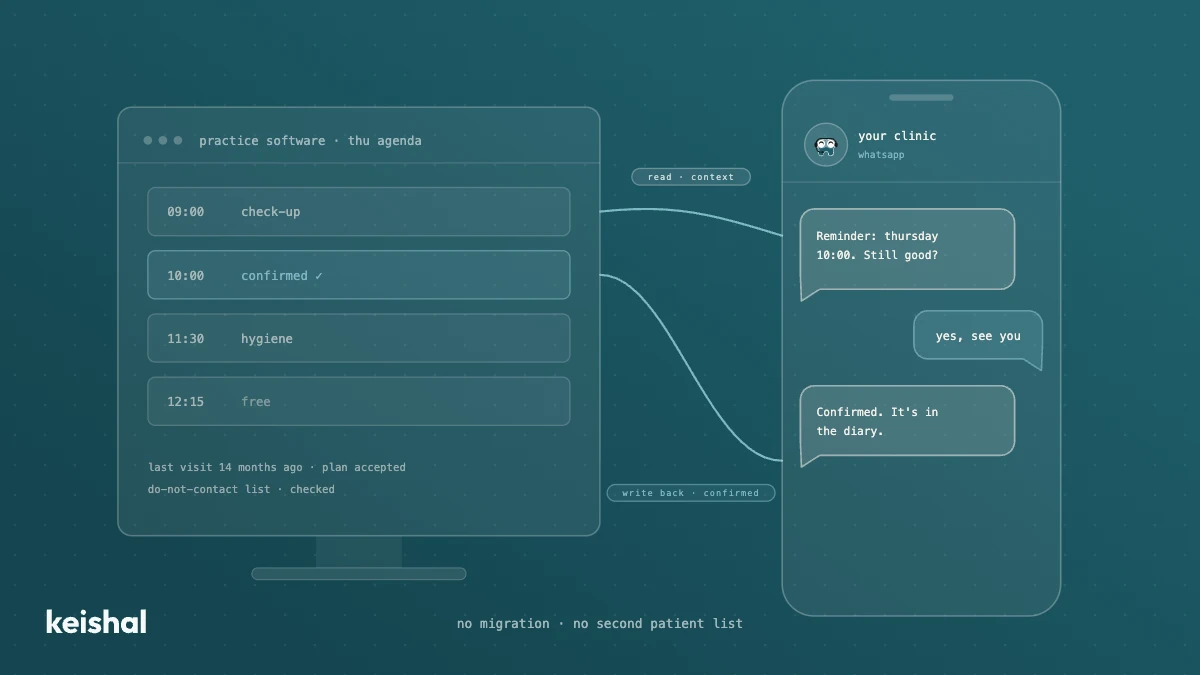Click the 'your clinic' chat header name
This screenshot has width=1200, height=675.
pos(897,136)
